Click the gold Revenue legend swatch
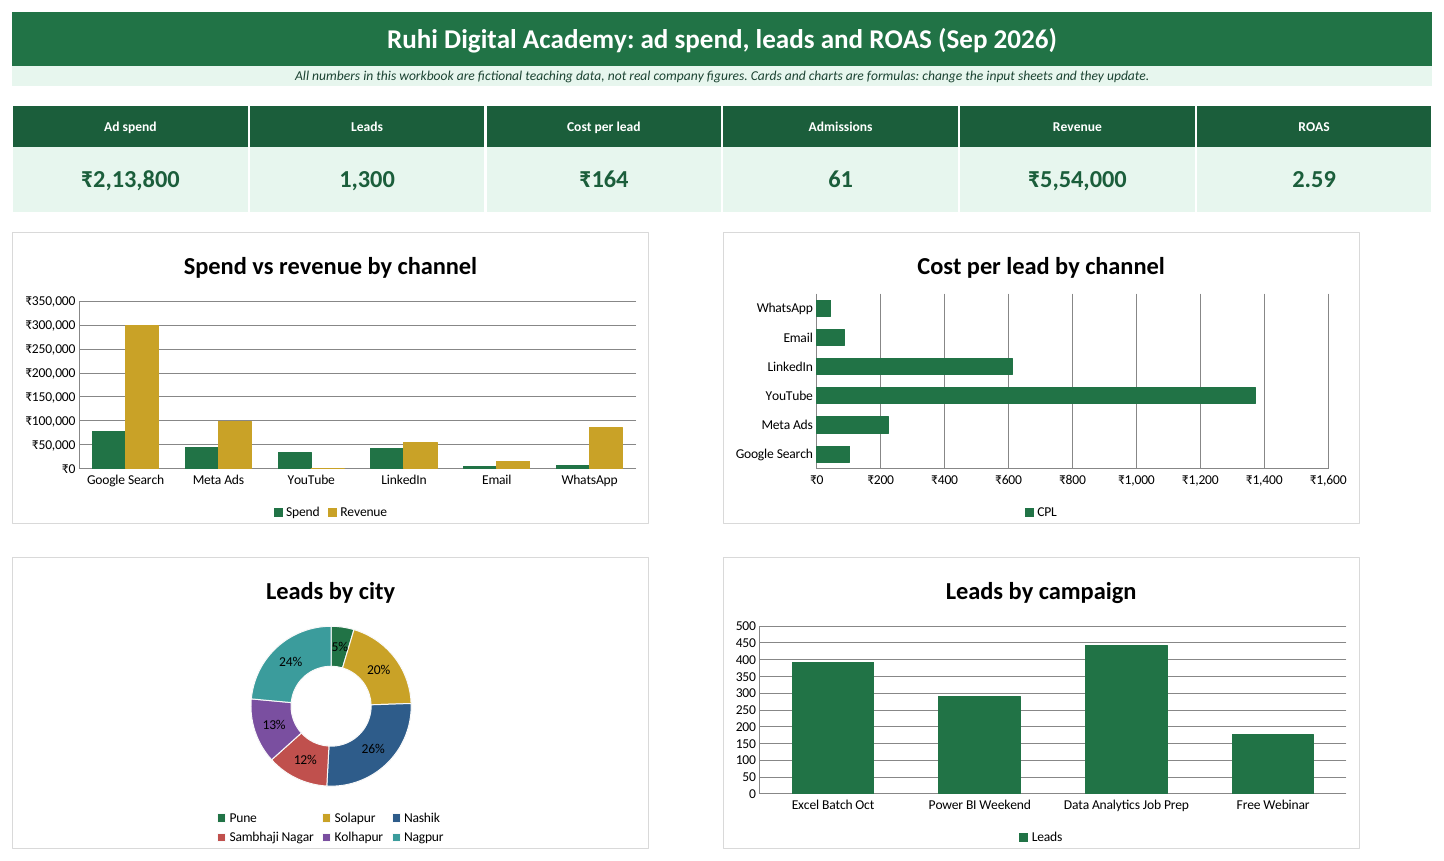The image size is (1444, 861). click(333, 512)
